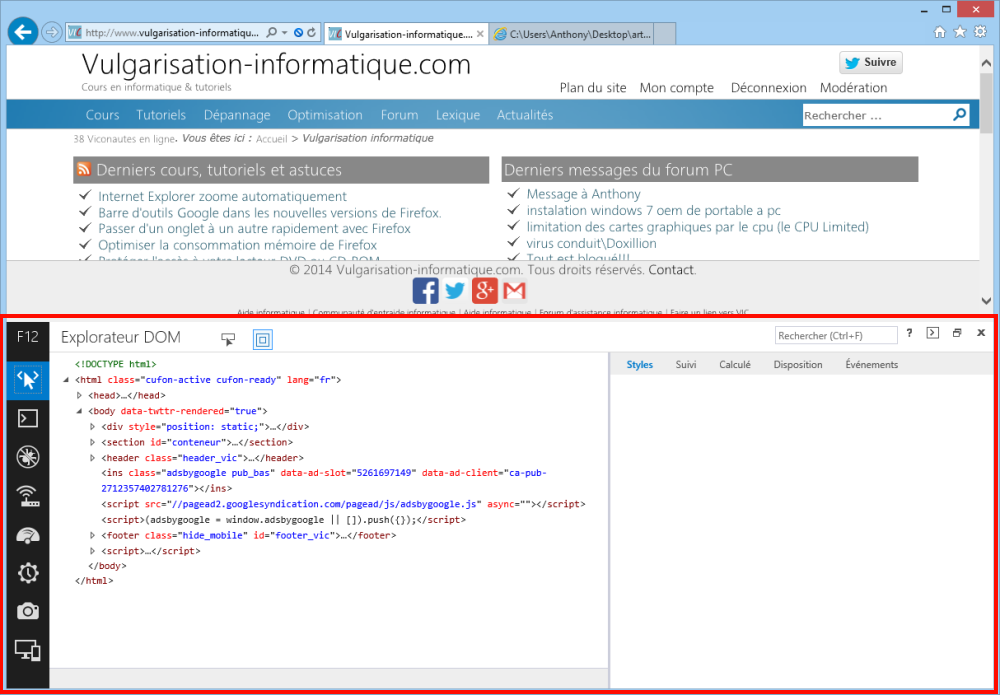Open browser Tools gear icon
Viewport: 1000px width, 695px height.
click(x=980, y=33)
